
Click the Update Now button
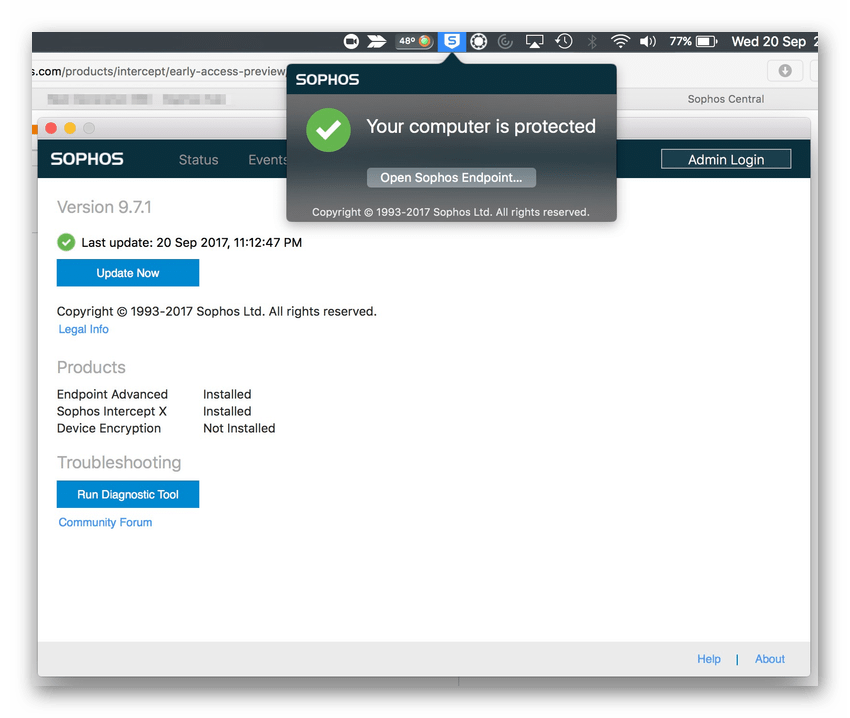128,273
